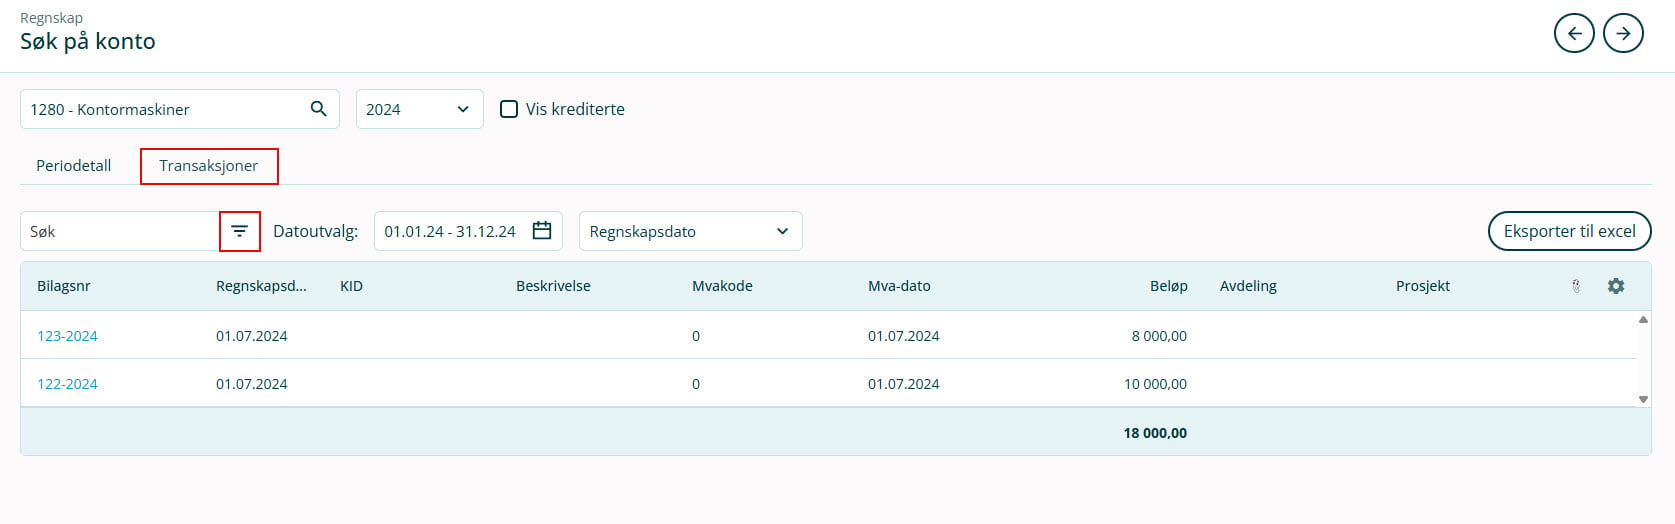This screenshot has height=524, width=1675.
Task: Click the magnifier icon in account search
Action: (x=318, y=109)
